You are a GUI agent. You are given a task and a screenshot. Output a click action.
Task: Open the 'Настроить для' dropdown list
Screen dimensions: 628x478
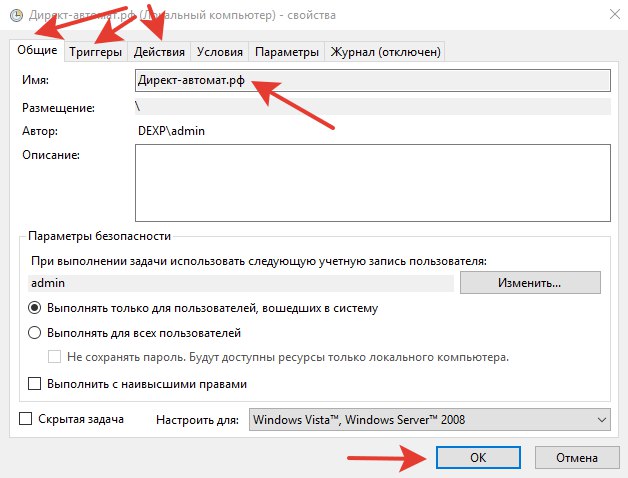tap(429, 420)
